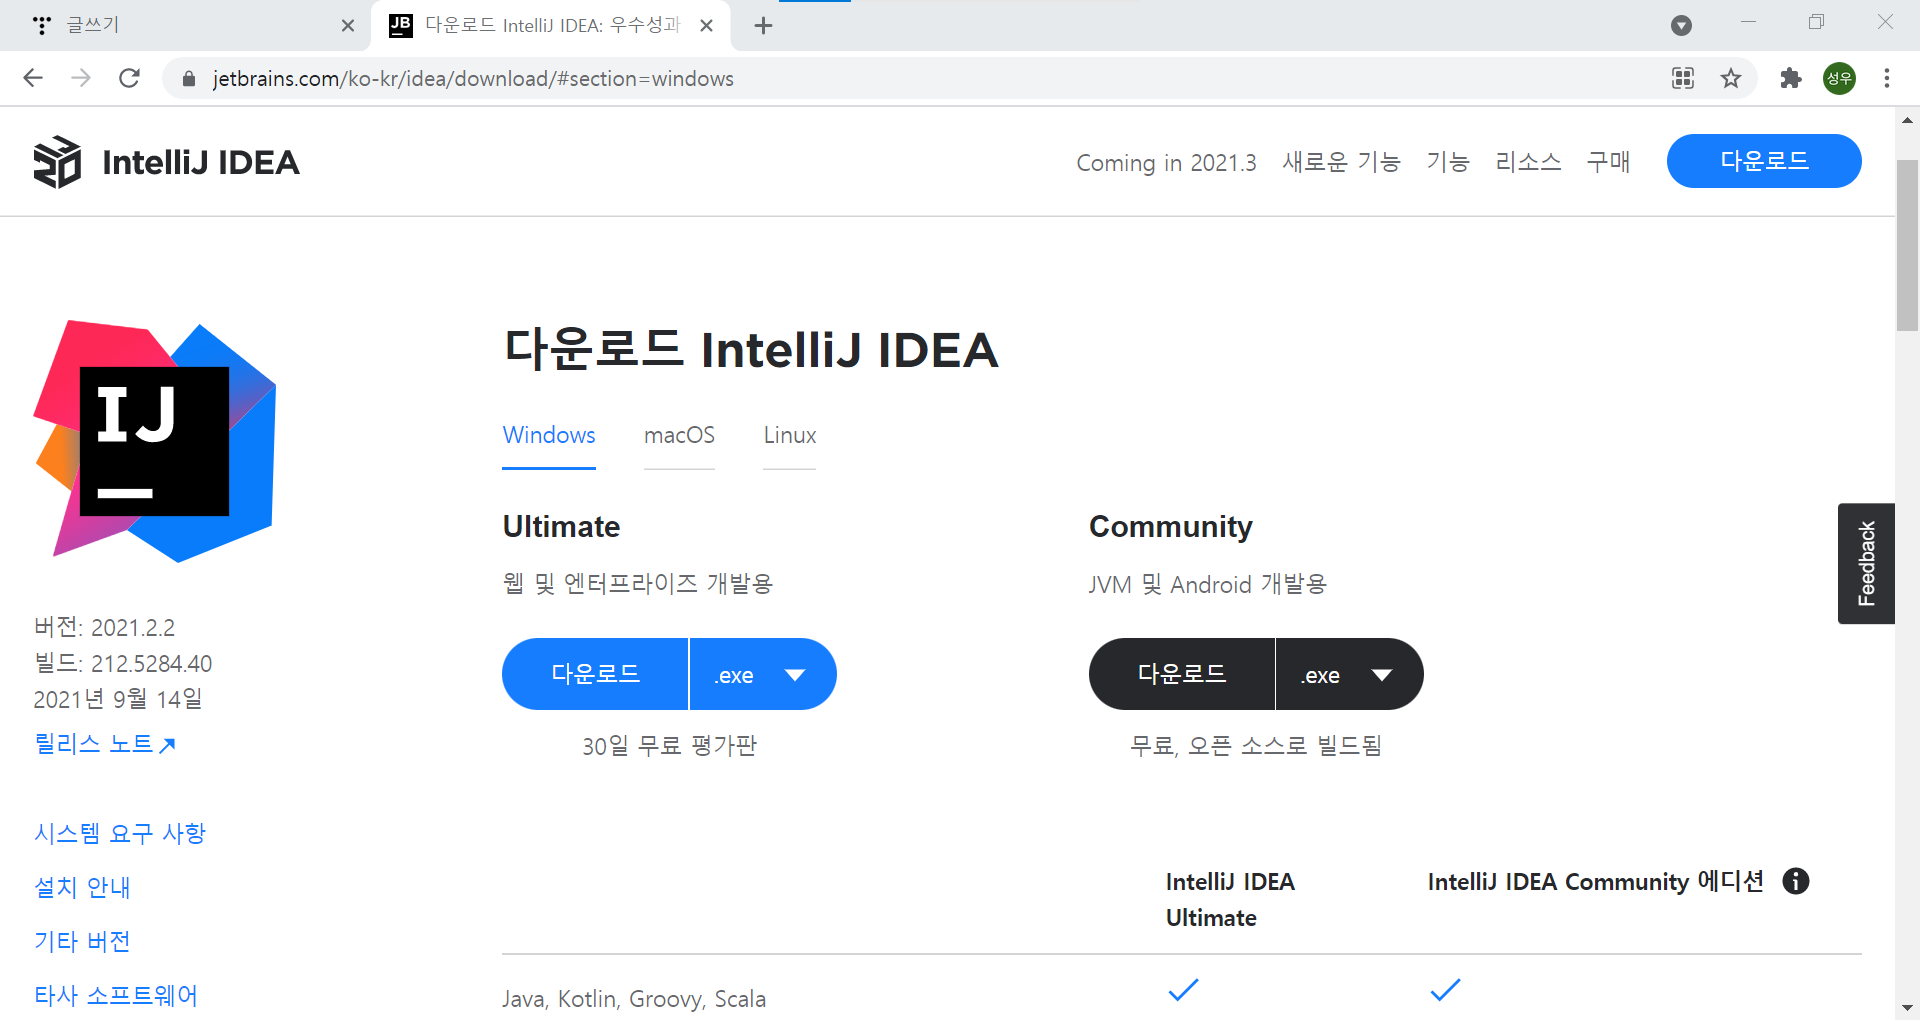
Task: Expand Ultimate .exe format dropdown
Action: tap(763, 674)
